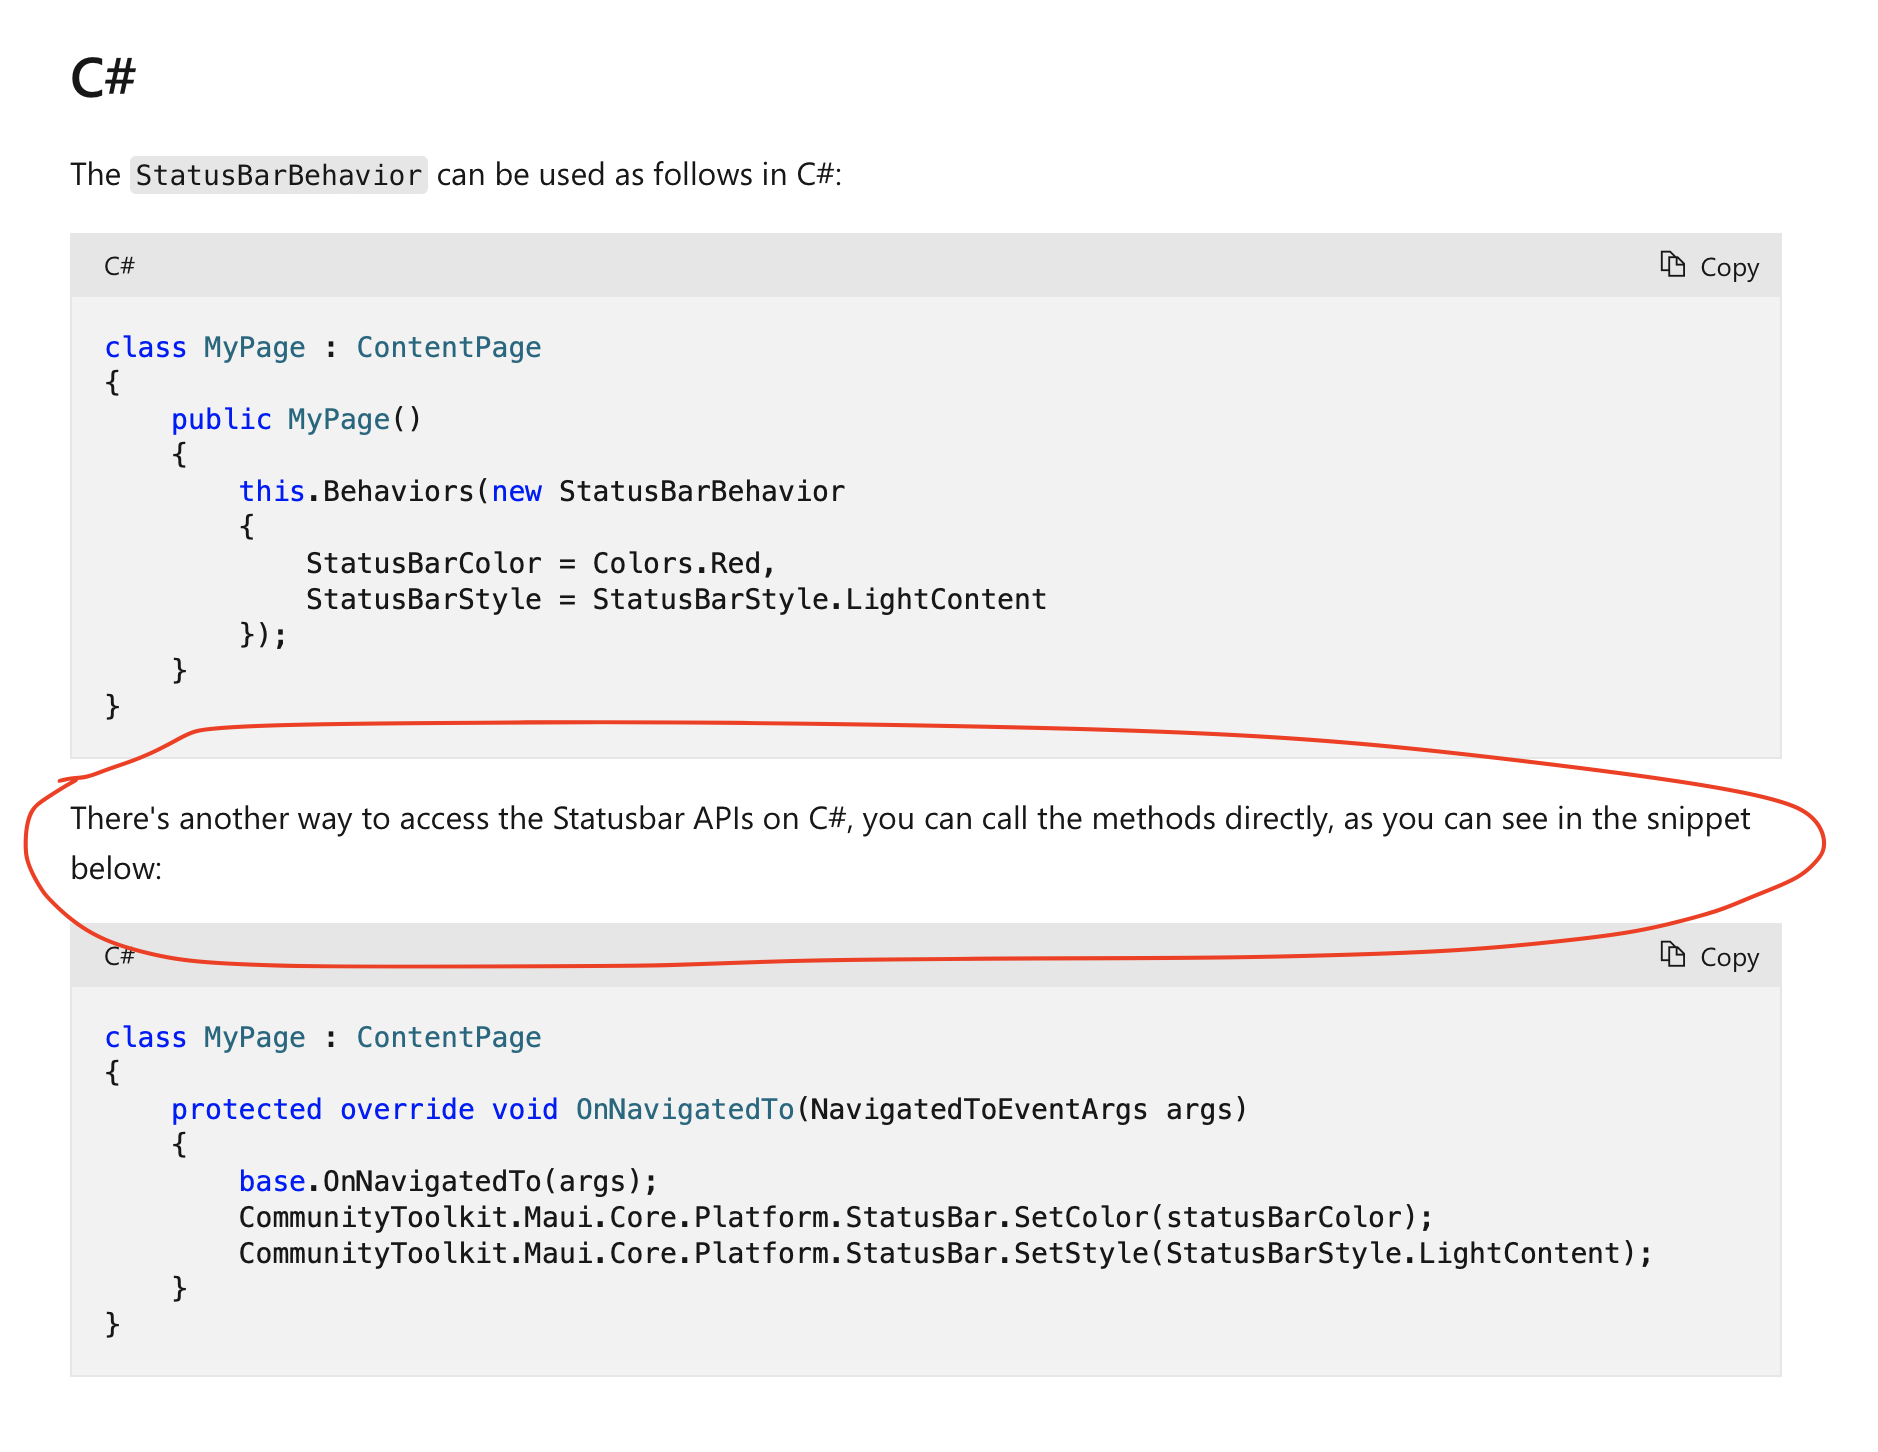Image resolution: width=1878 pixels, height=1452 pixels.
Task: Click the inline StatusBarBehavior code text
Action: pos(278,175)
